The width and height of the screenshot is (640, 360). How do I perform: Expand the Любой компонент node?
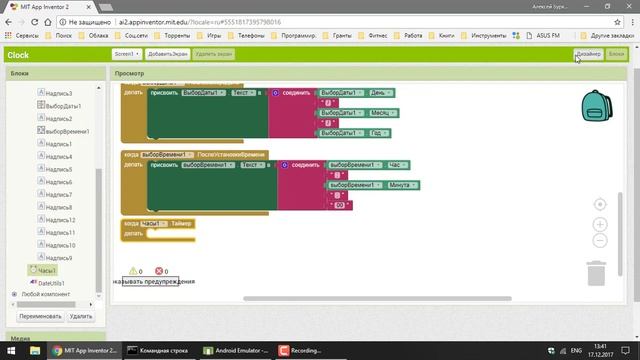pyautogui.click(x=14, y=294)
